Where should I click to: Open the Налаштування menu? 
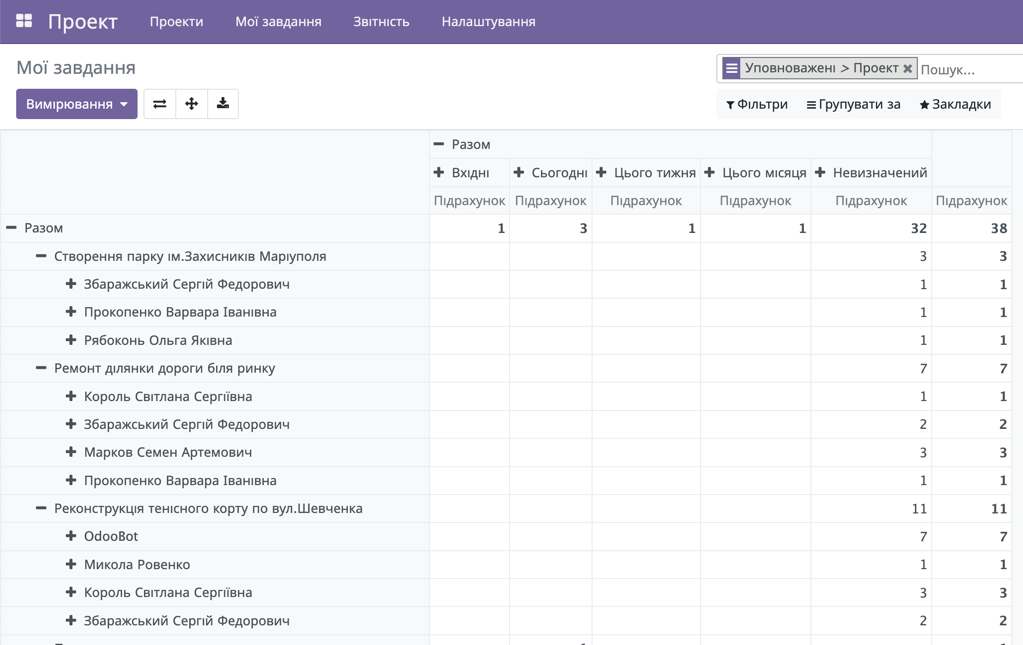(487, 20)
